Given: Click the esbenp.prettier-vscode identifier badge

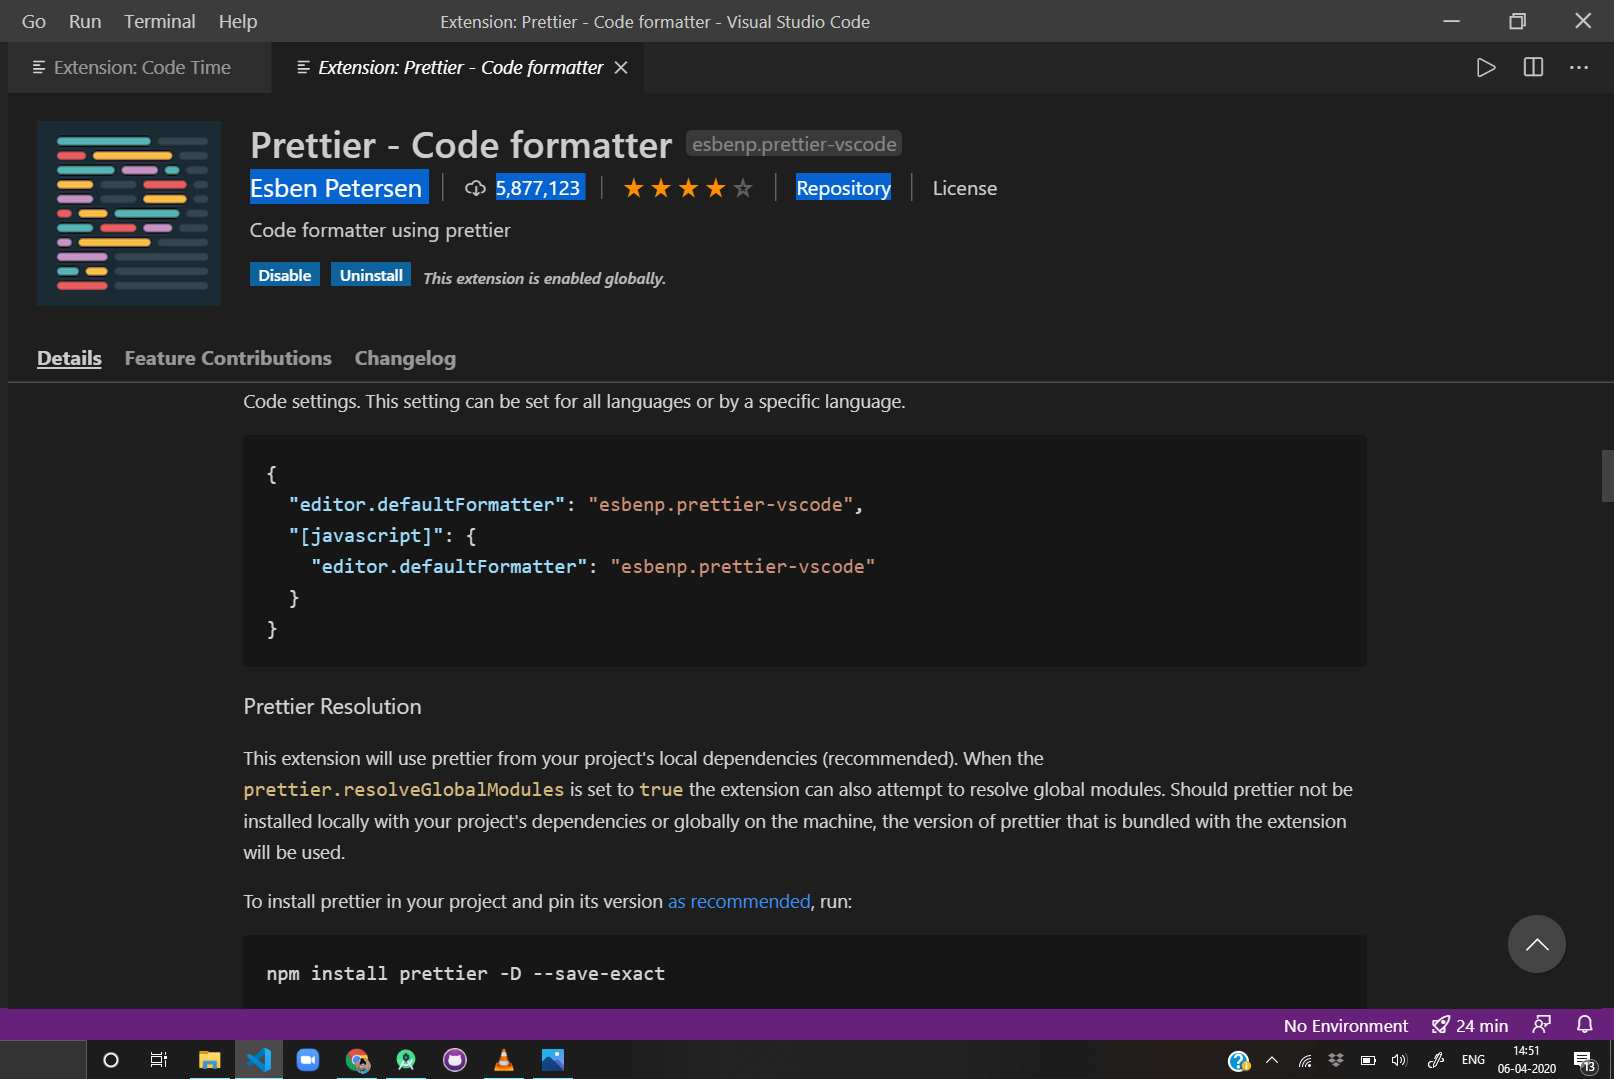Looking at the screenshot, I should [794, 144].
